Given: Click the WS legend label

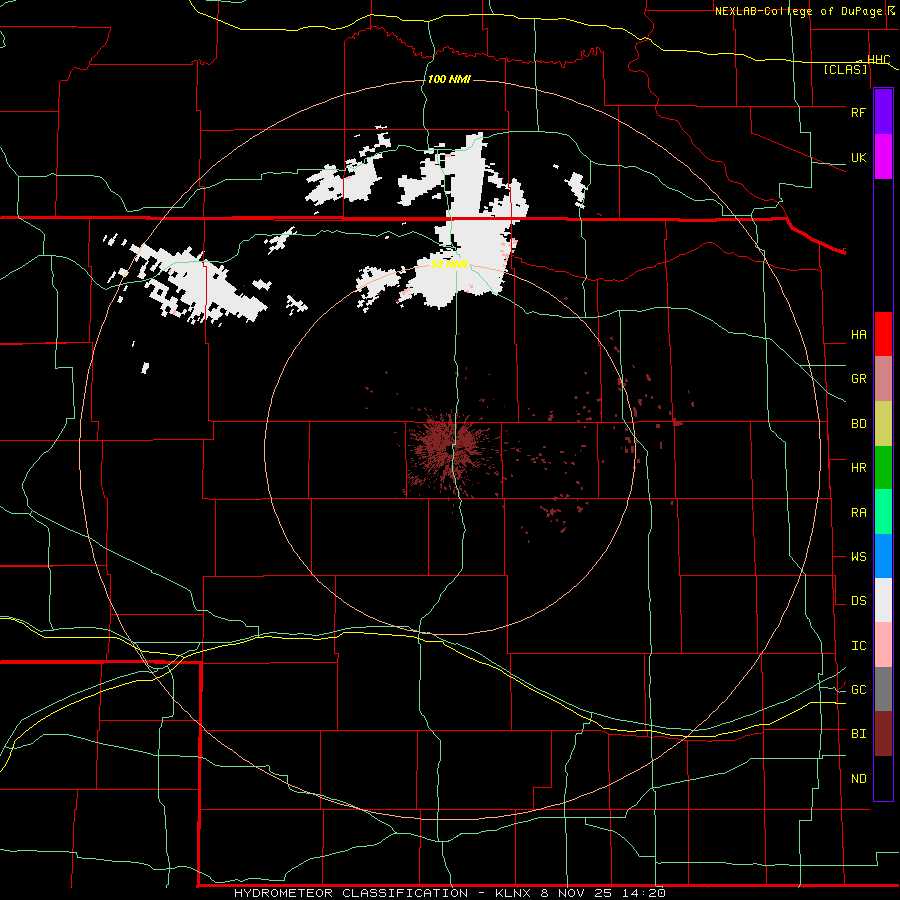Looking at the screenshot, I should pyautogui.click(x=858, y=557).
